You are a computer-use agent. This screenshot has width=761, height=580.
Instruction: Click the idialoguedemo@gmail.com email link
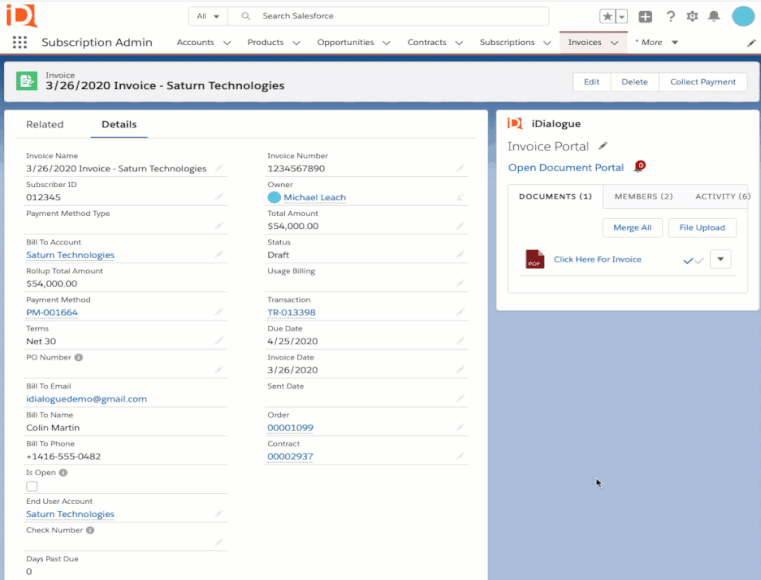pos(86,398)
